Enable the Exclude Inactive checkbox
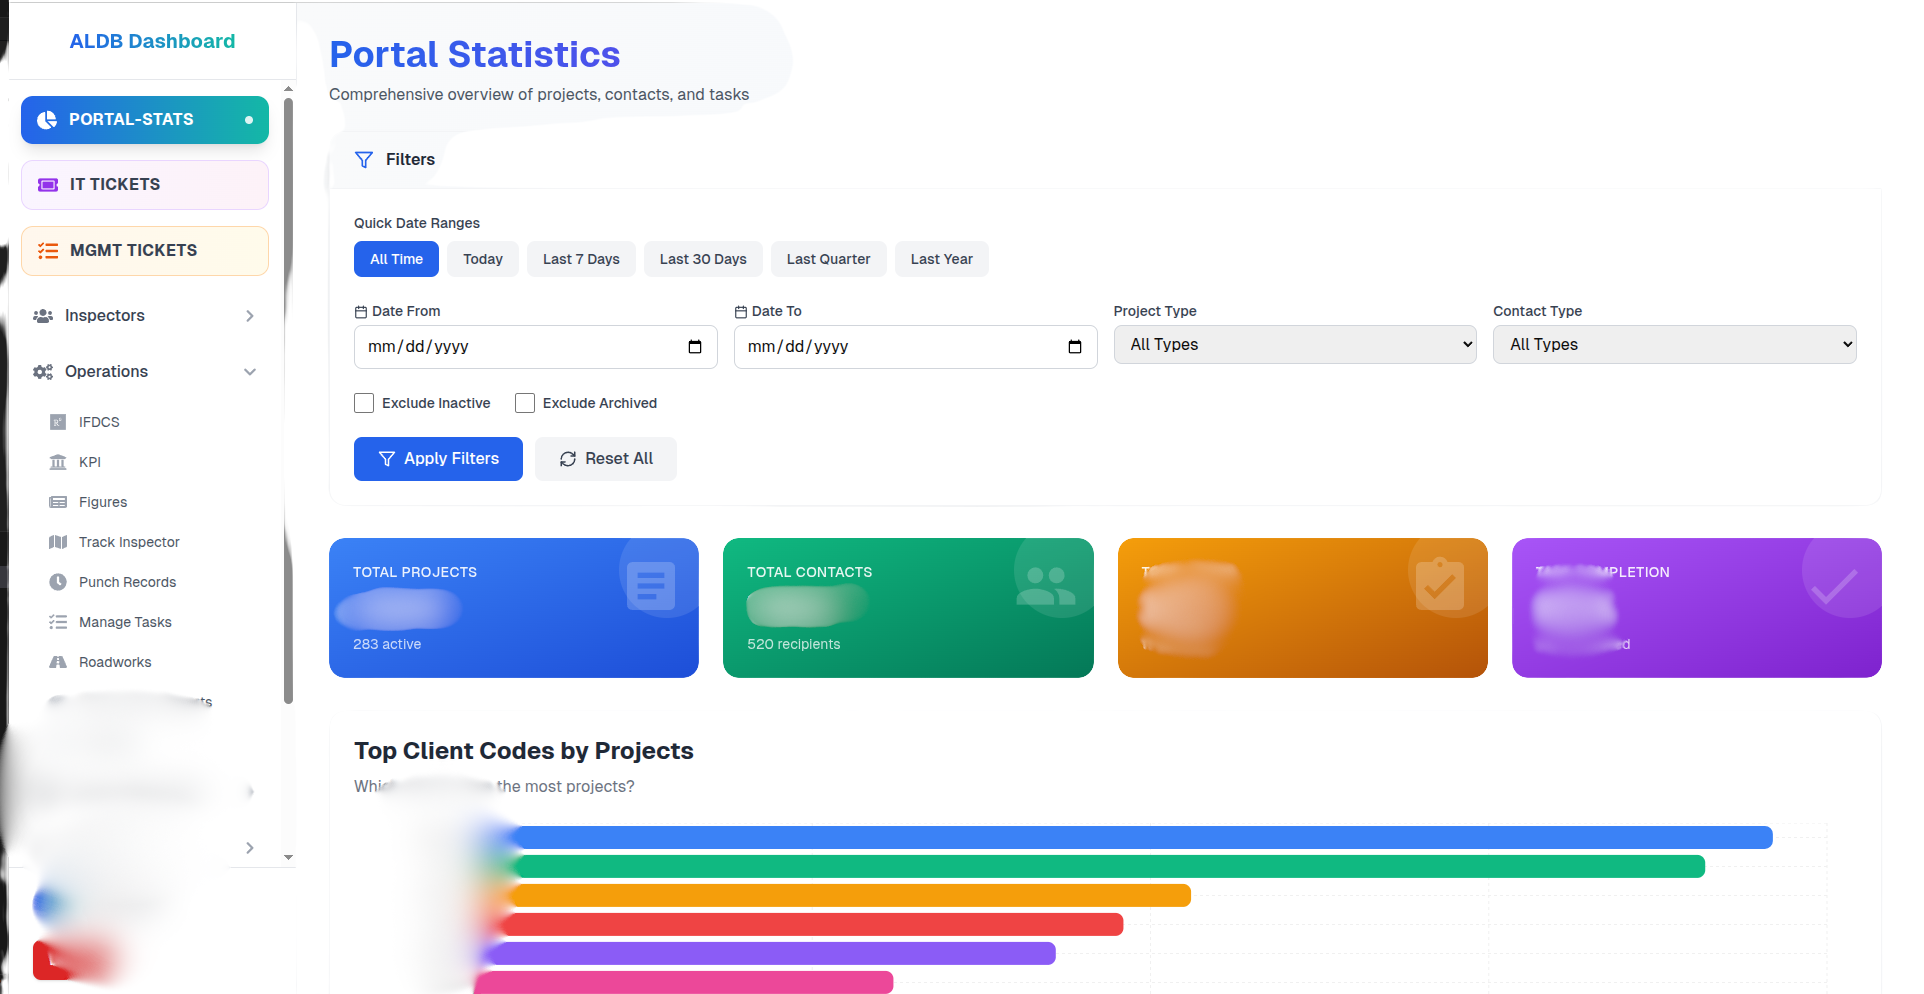Image resolution: width=1924 pixels, height=994 pixels. (x=364, y=402)
